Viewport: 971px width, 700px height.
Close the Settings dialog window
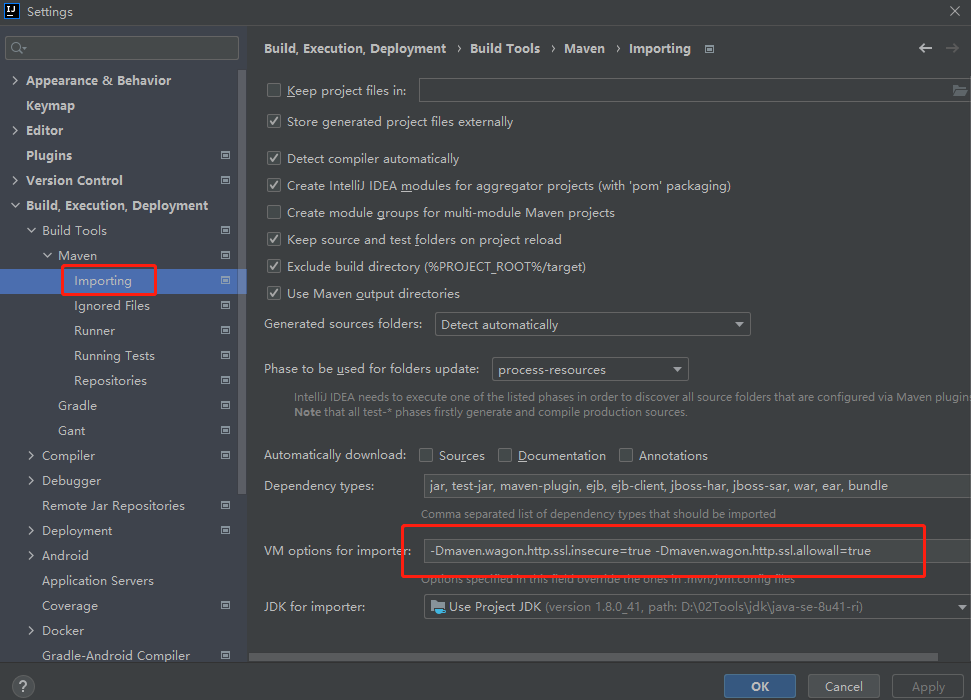(x=955, y=11)
